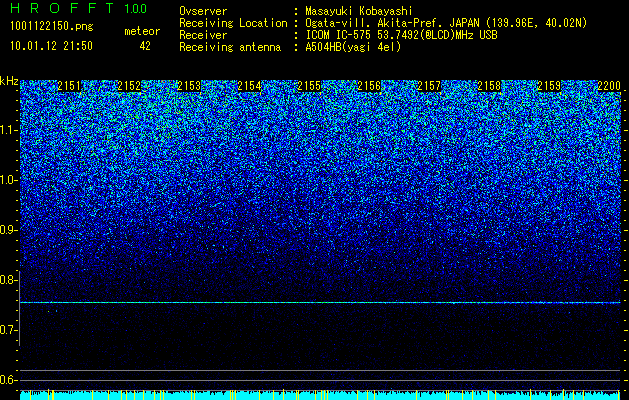Click the 'Receiver' field label
Image resolution: width=629 pixels, height=400 pixels.
coord(203,35)
